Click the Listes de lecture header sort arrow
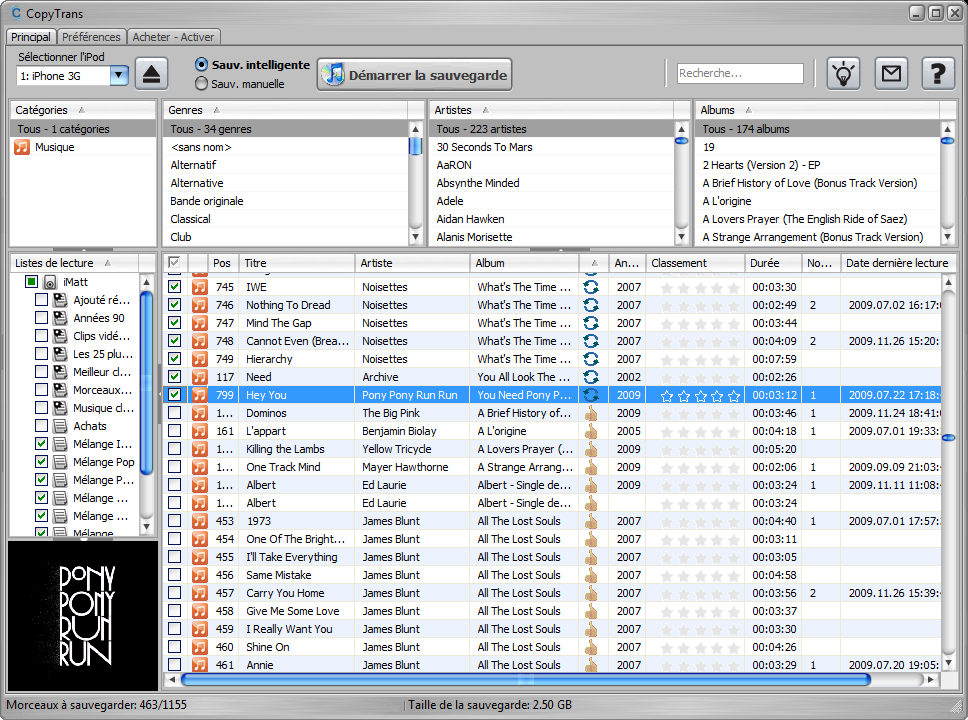This screenshot has height=720, width=968. tap(106, 263)
